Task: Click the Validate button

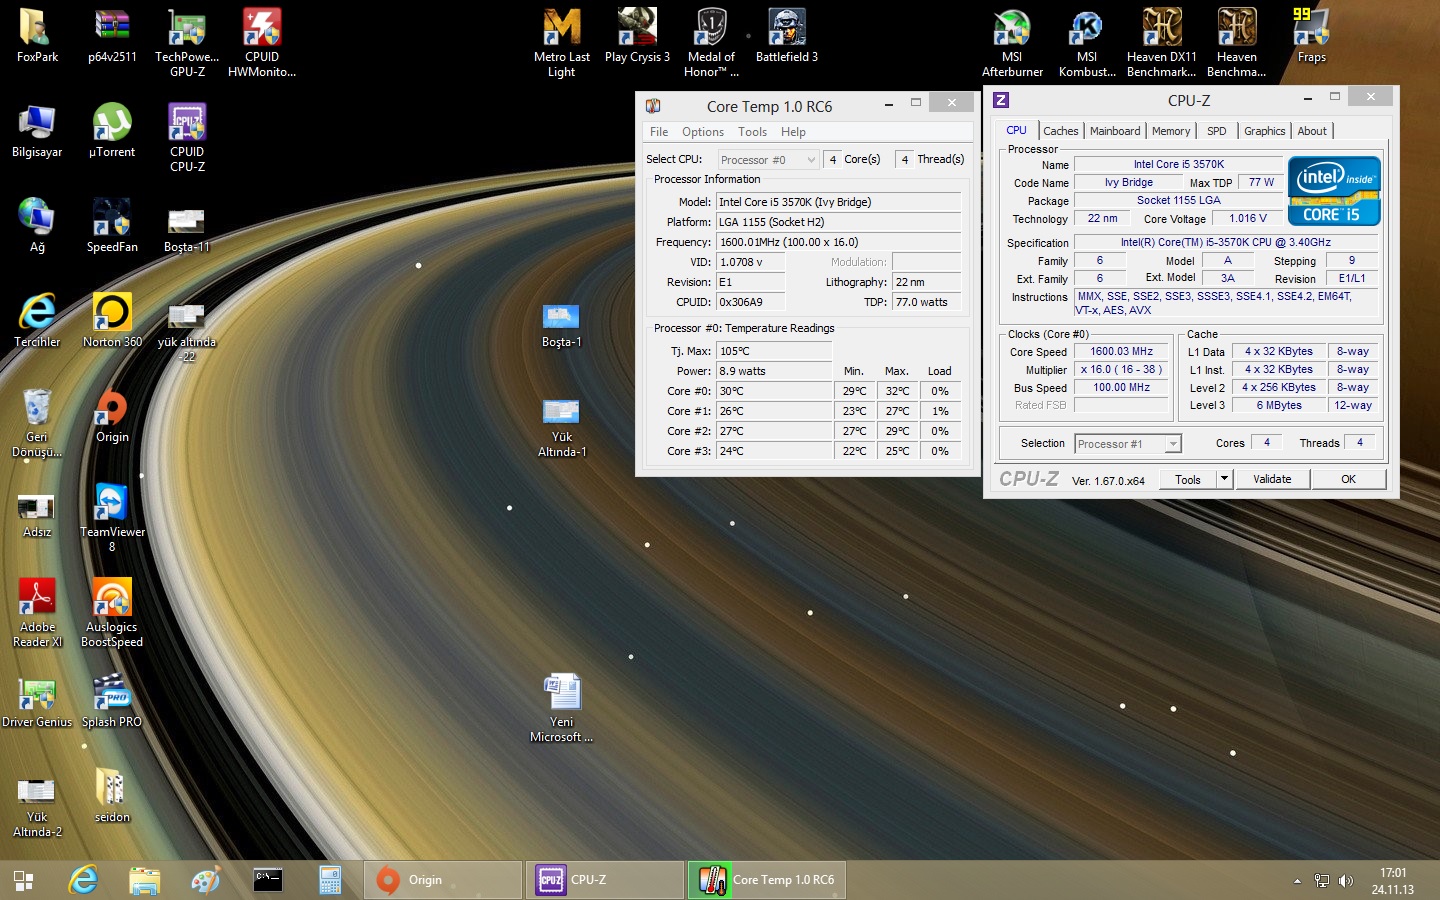Action: tap(1272, 479)
